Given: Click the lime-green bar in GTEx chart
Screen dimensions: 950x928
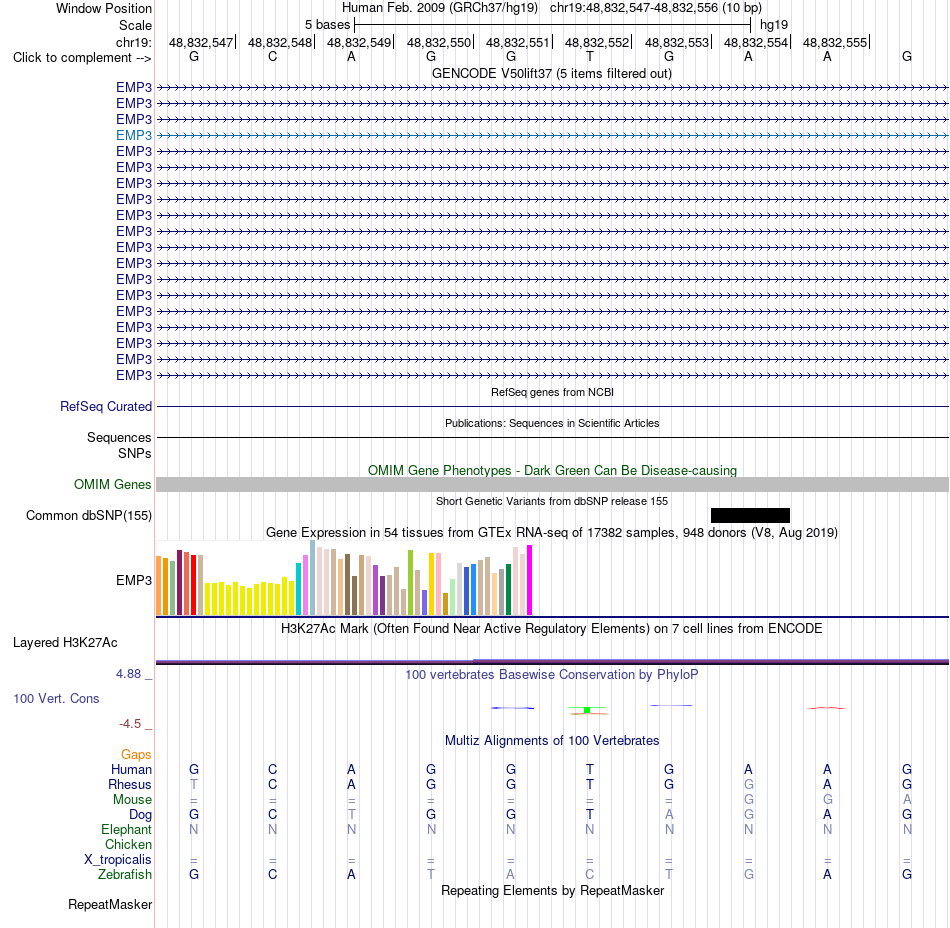Looking at the screenshot, I should (411, 583).
